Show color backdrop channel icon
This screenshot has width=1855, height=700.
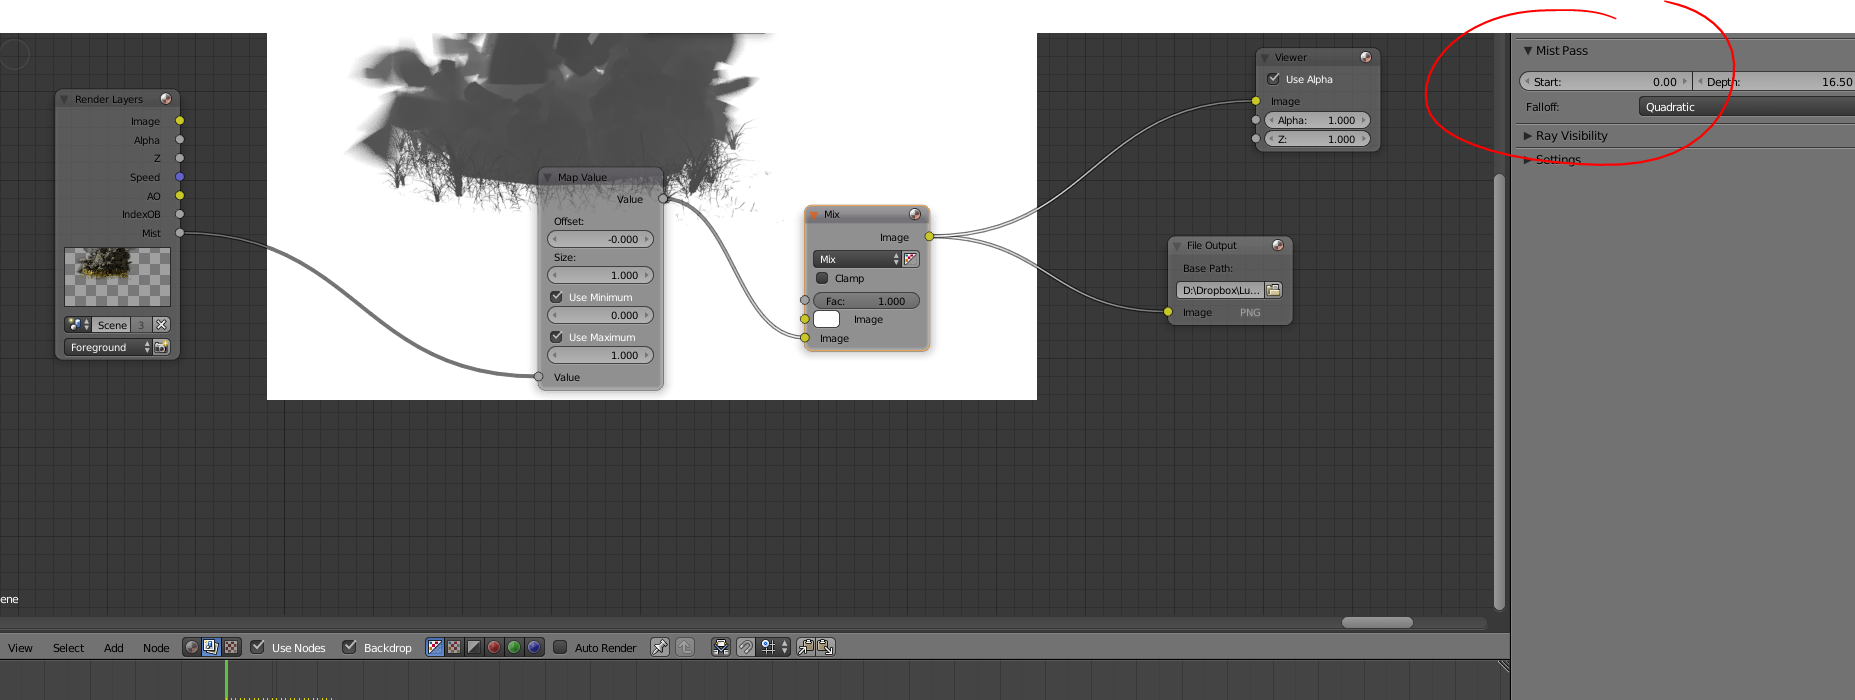(x=454, y=647)
